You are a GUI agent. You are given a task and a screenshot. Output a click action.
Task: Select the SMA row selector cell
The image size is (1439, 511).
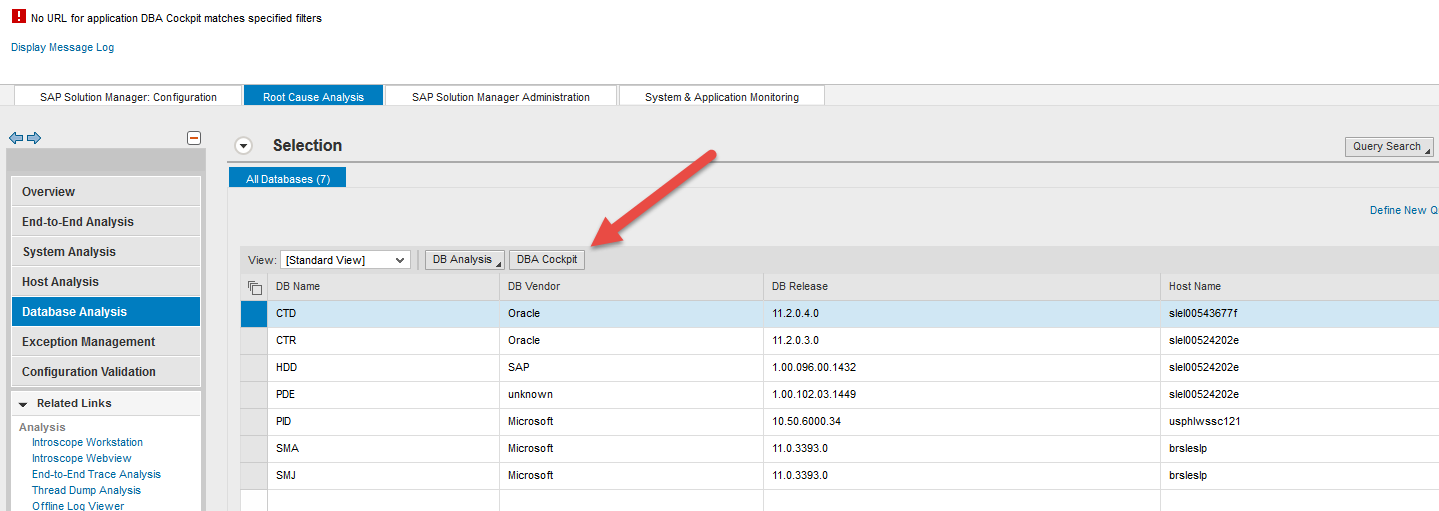(254, 449)
